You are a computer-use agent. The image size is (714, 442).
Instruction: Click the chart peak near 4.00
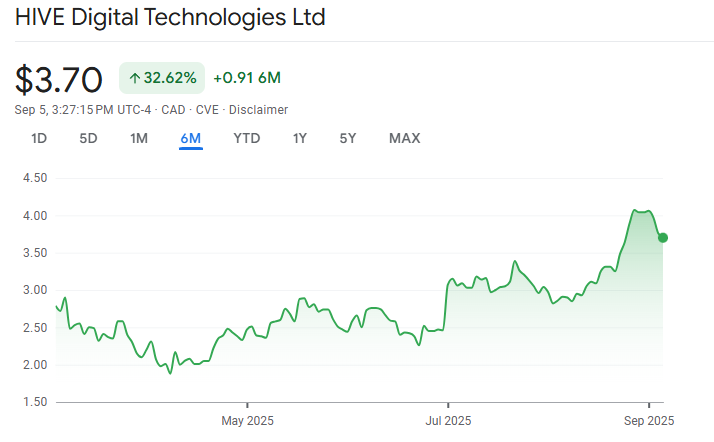pos(634,210)
